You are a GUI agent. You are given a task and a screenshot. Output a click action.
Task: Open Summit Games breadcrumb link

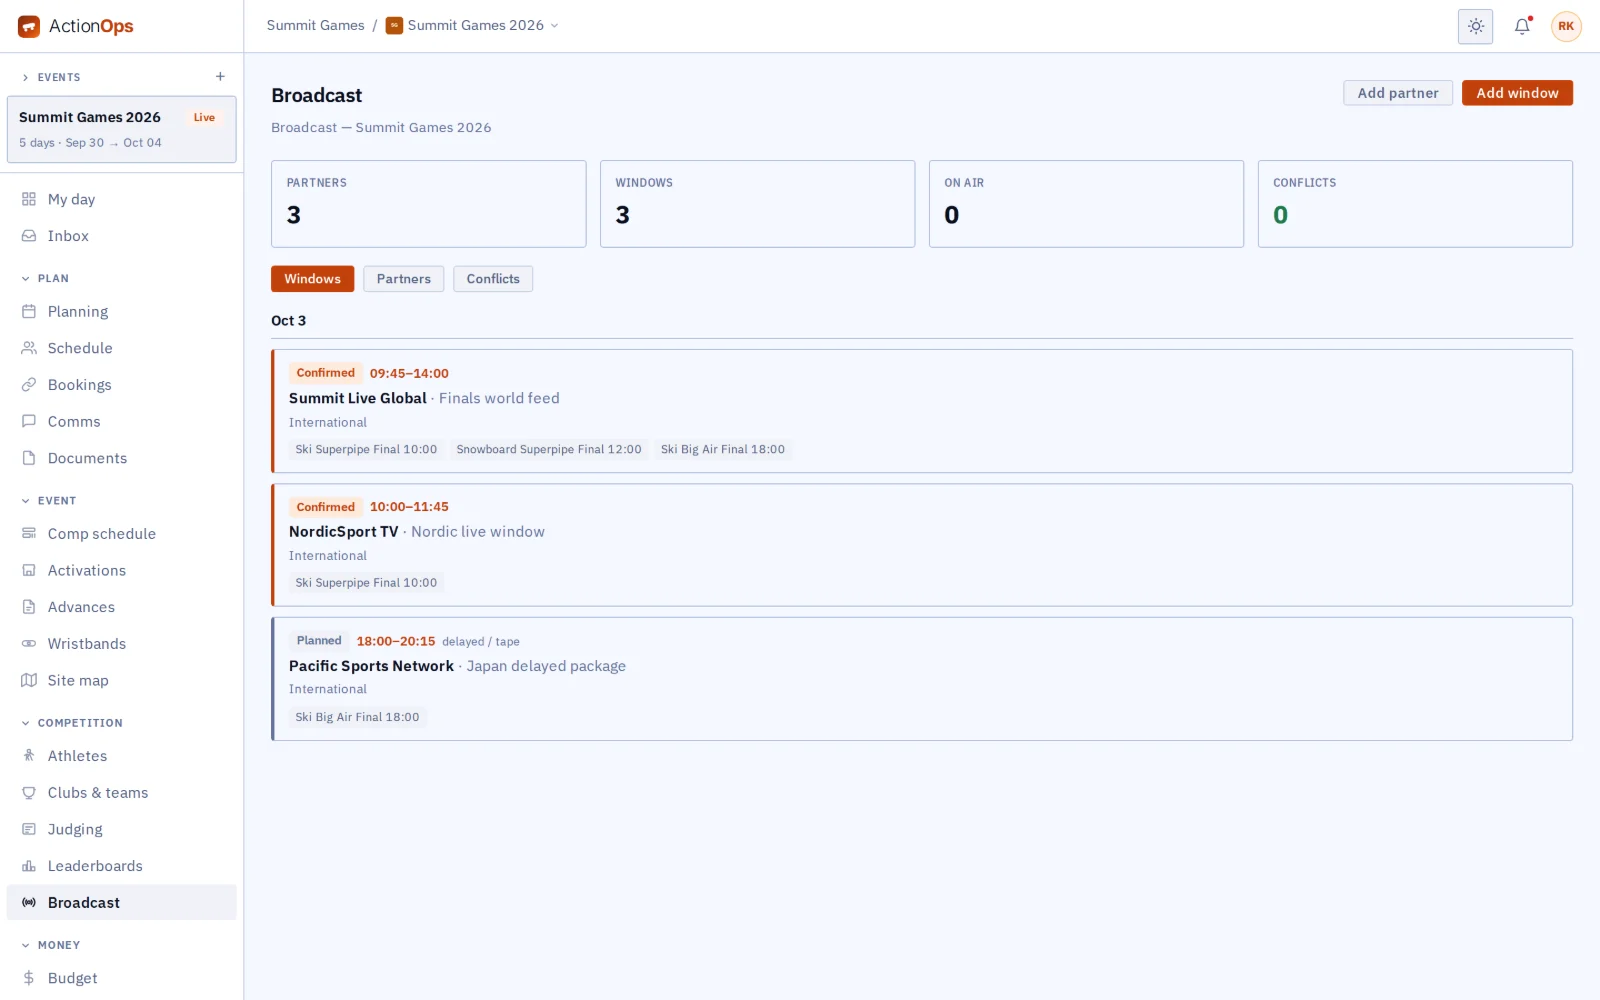point(315,25)
